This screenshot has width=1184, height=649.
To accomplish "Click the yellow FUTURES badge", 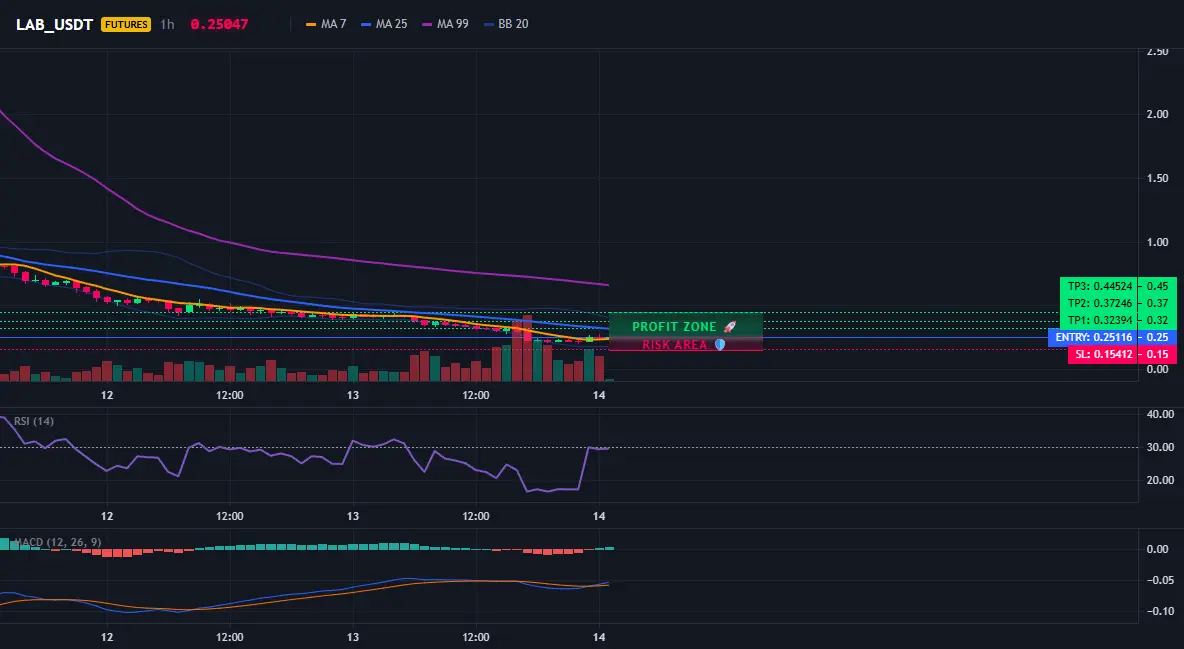I will [126, 24].
